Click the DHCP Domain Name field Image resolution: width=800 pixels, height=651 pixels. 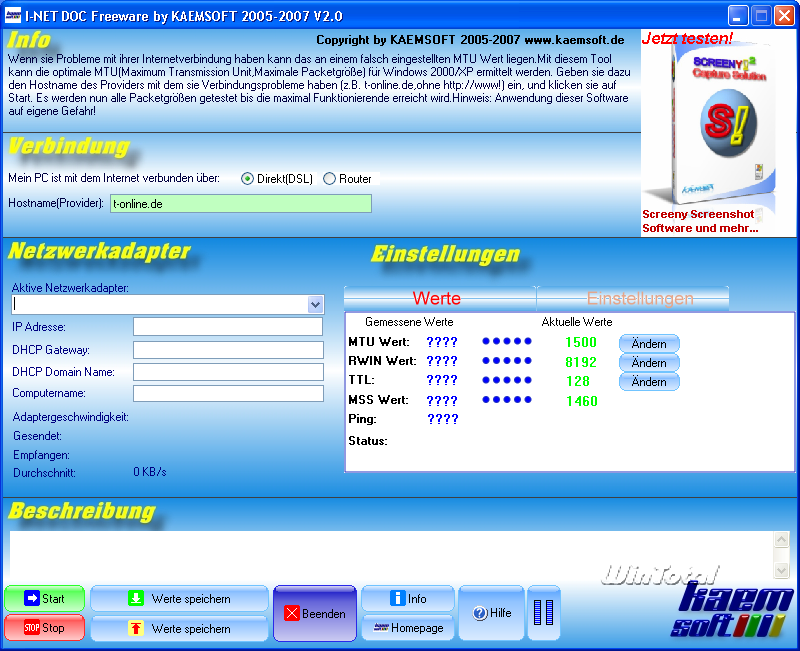[228, 372]
